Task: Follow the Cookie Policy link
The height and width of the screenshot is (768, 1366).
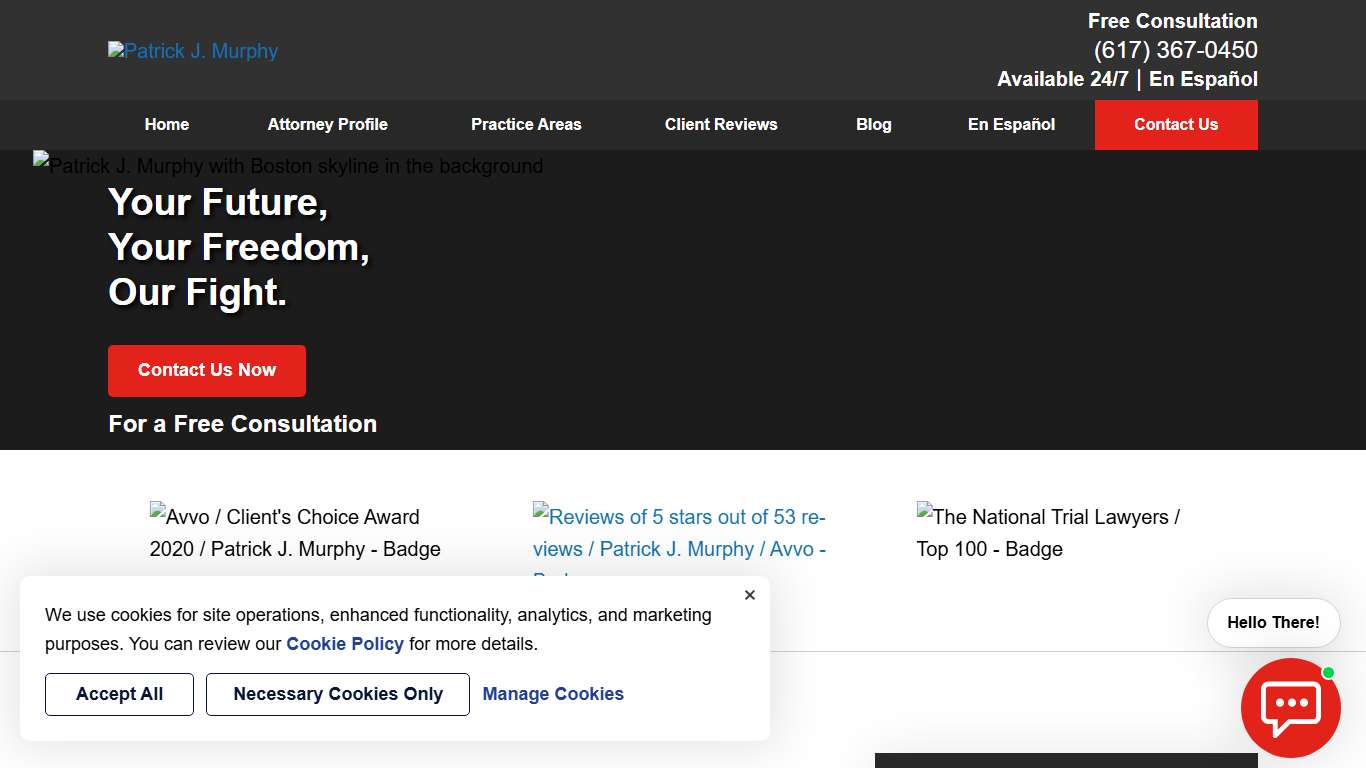Action: coord(345,644)
